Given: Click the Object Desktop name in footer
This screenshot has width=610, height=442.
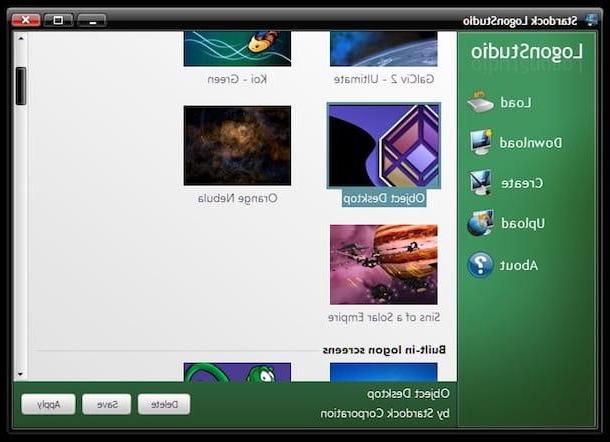Looking at the screenshot, I should click(408, 394).
